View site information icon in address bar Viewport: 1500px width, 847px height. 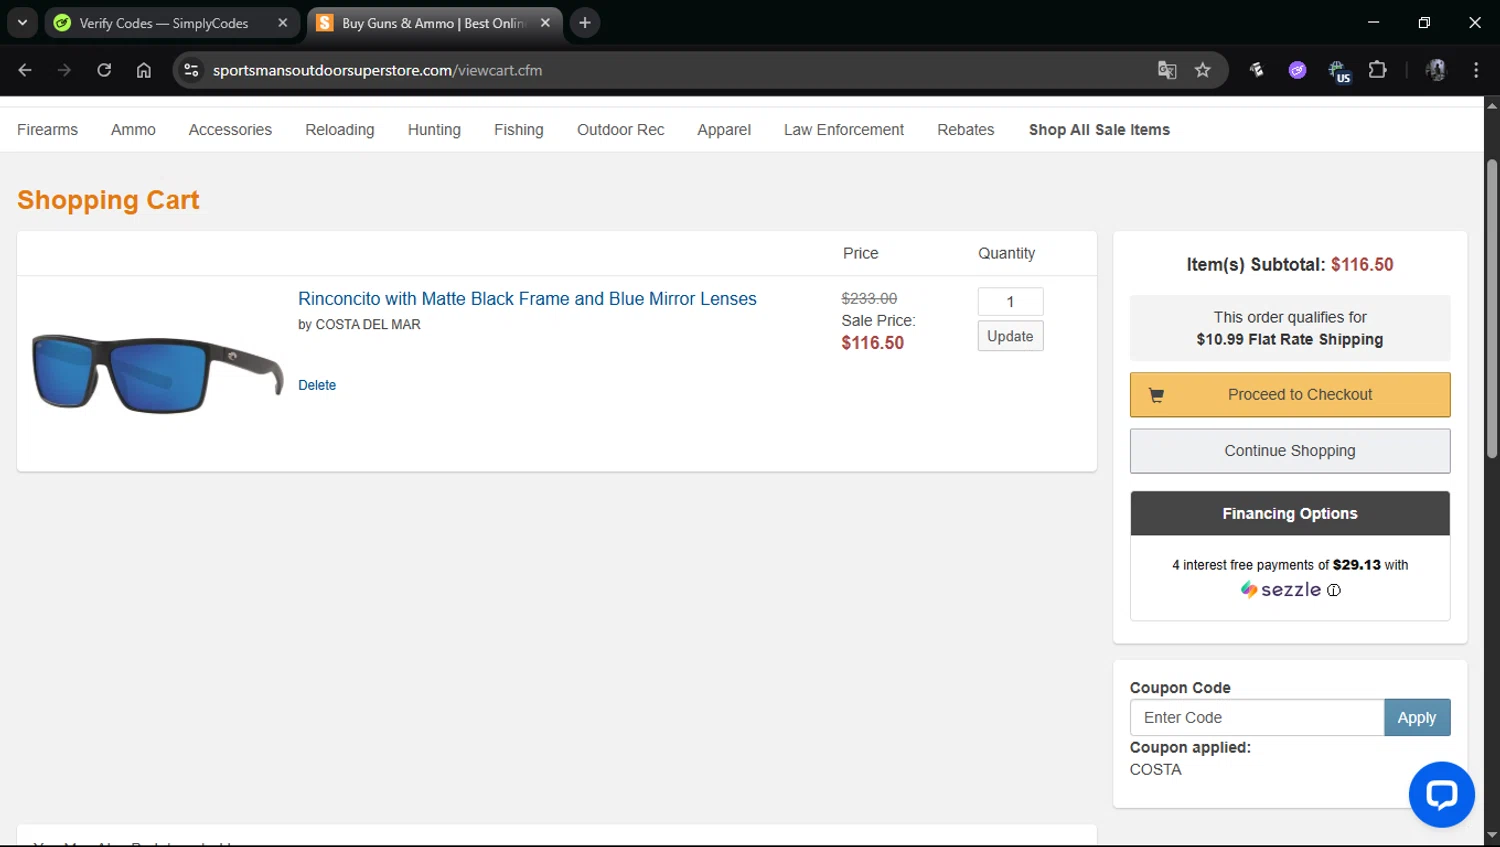click(x=192, y=70)
